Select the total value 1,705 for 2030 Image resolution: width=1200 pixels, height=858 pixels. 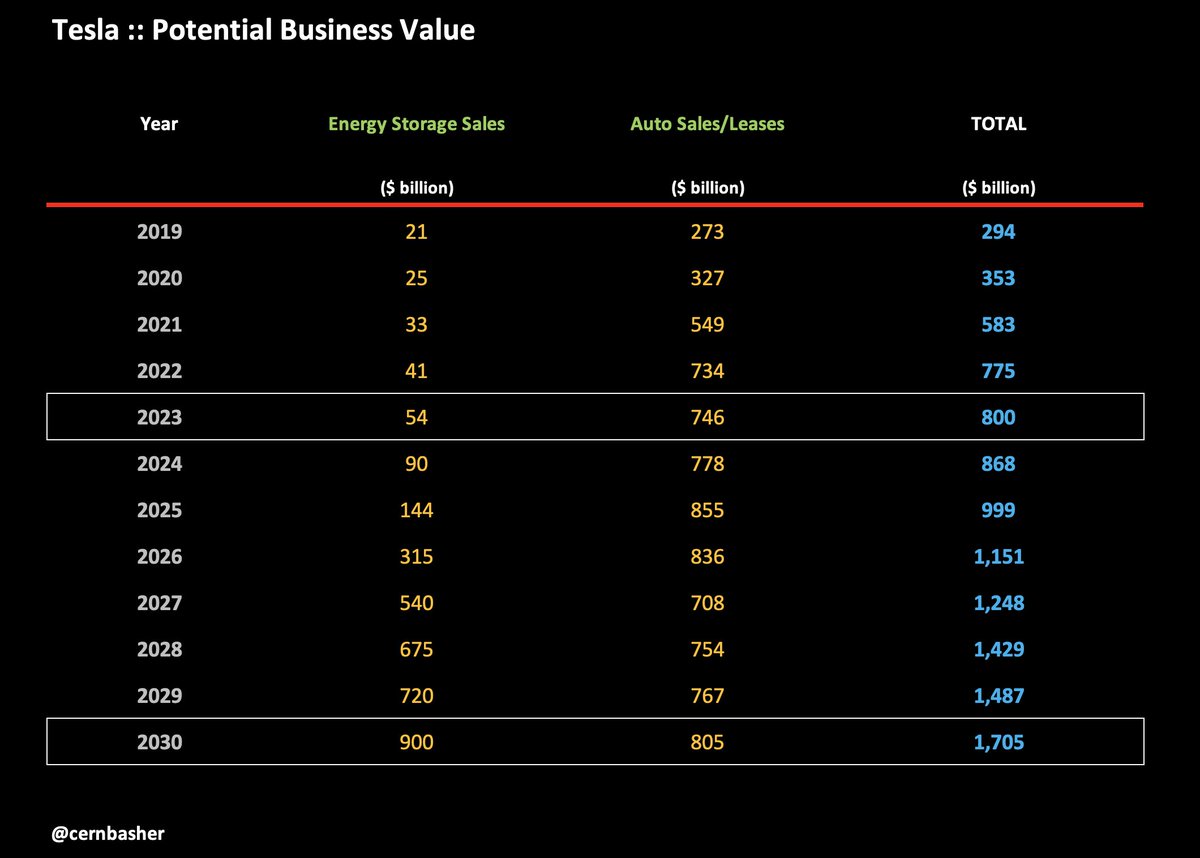pos(998,742)
